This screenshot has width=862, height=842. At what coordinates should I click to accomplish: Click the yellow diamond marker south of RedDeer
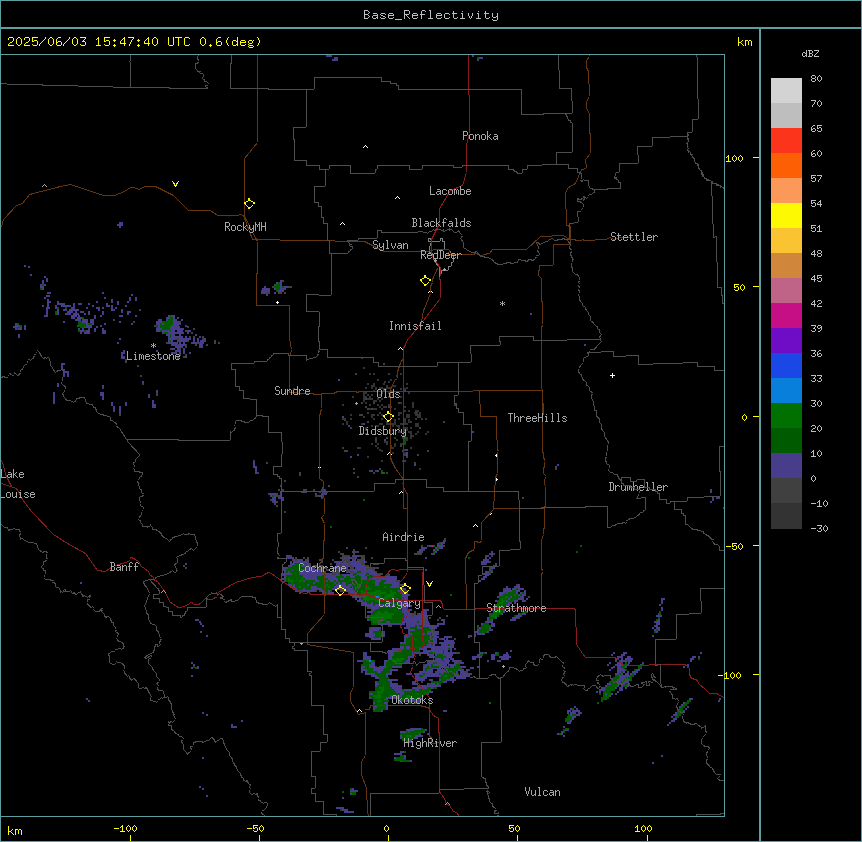(x=426, y=281)
